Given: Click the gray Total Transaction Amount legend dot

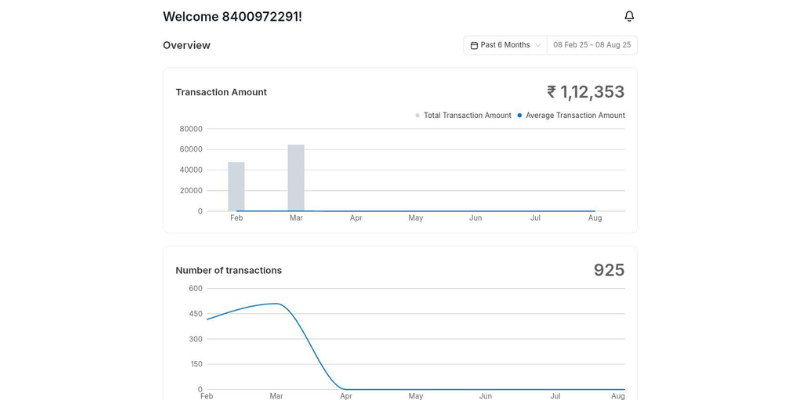Looking at the screenshot, I should coord(418,115).
